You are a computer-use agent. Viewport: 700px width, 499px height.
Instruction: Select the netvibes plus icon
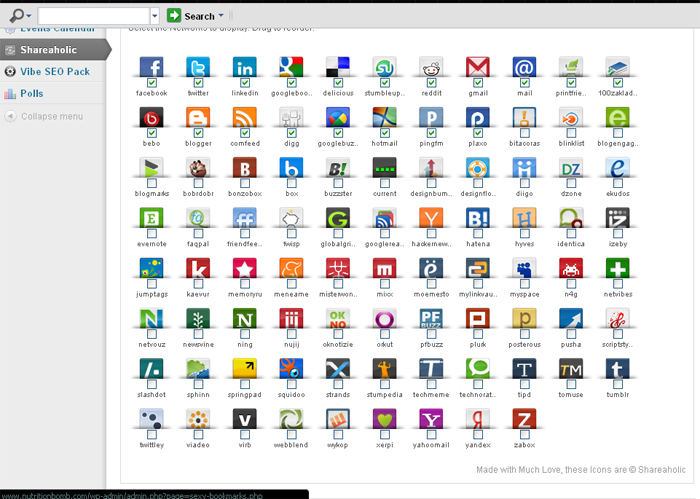(x=618, y=268)
